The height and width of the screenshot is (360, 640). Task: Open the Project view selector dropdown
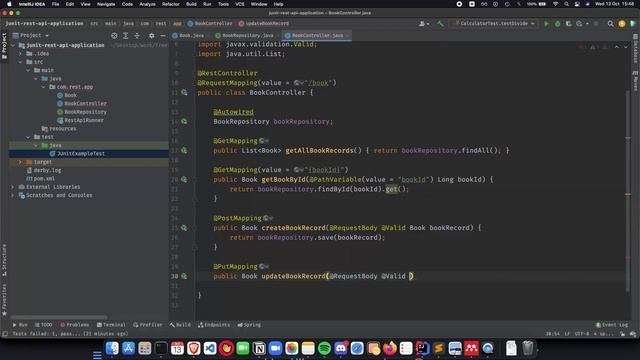pyautogui.click(x=31, y=36)
